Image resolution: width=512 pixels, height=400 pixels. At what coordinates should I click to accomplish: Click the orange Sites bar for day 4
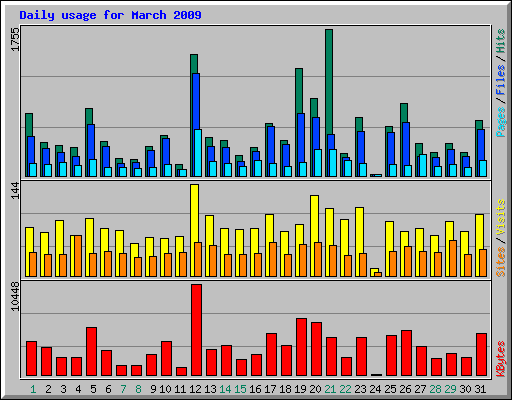78,256
